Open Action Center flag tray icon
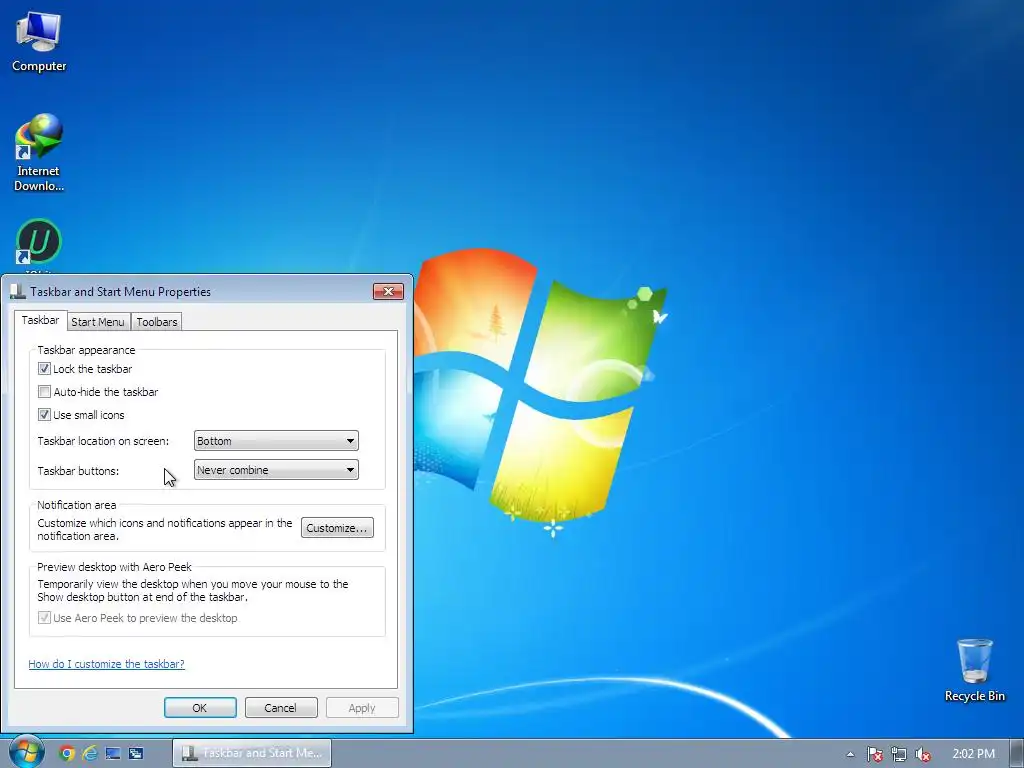The height and width of the screenshot is (768, 1024). (874, 754)
